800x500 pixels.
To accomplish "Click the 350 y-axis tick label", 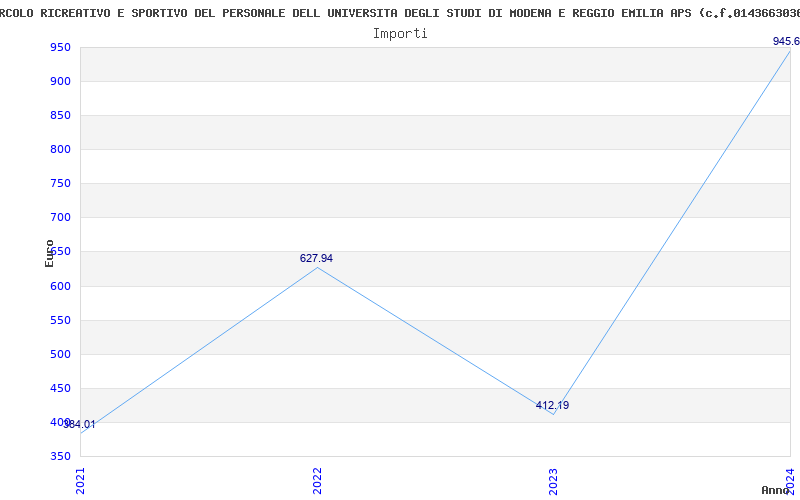I will [x=60, y=456].
